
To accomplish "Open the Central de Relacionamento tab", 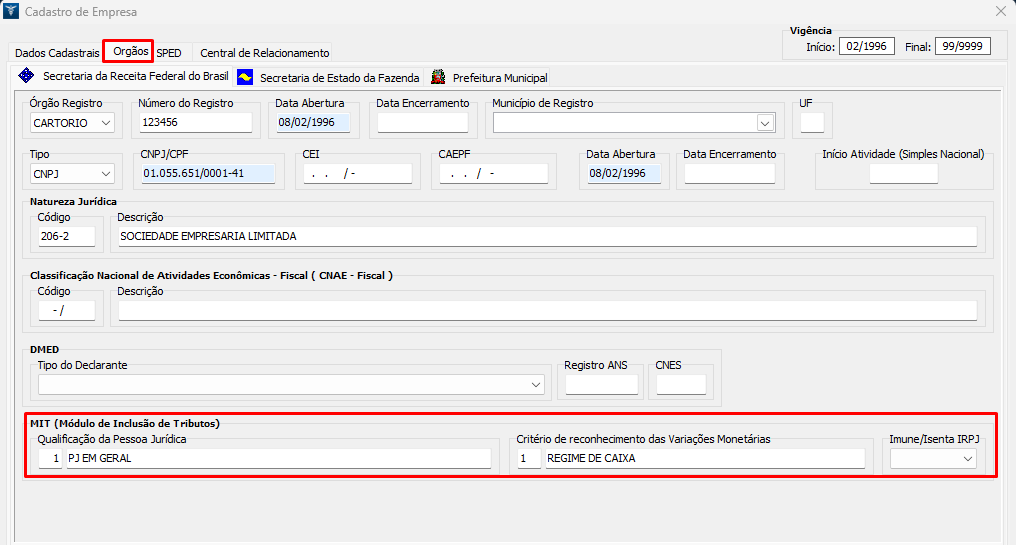I will click(264, 52).
